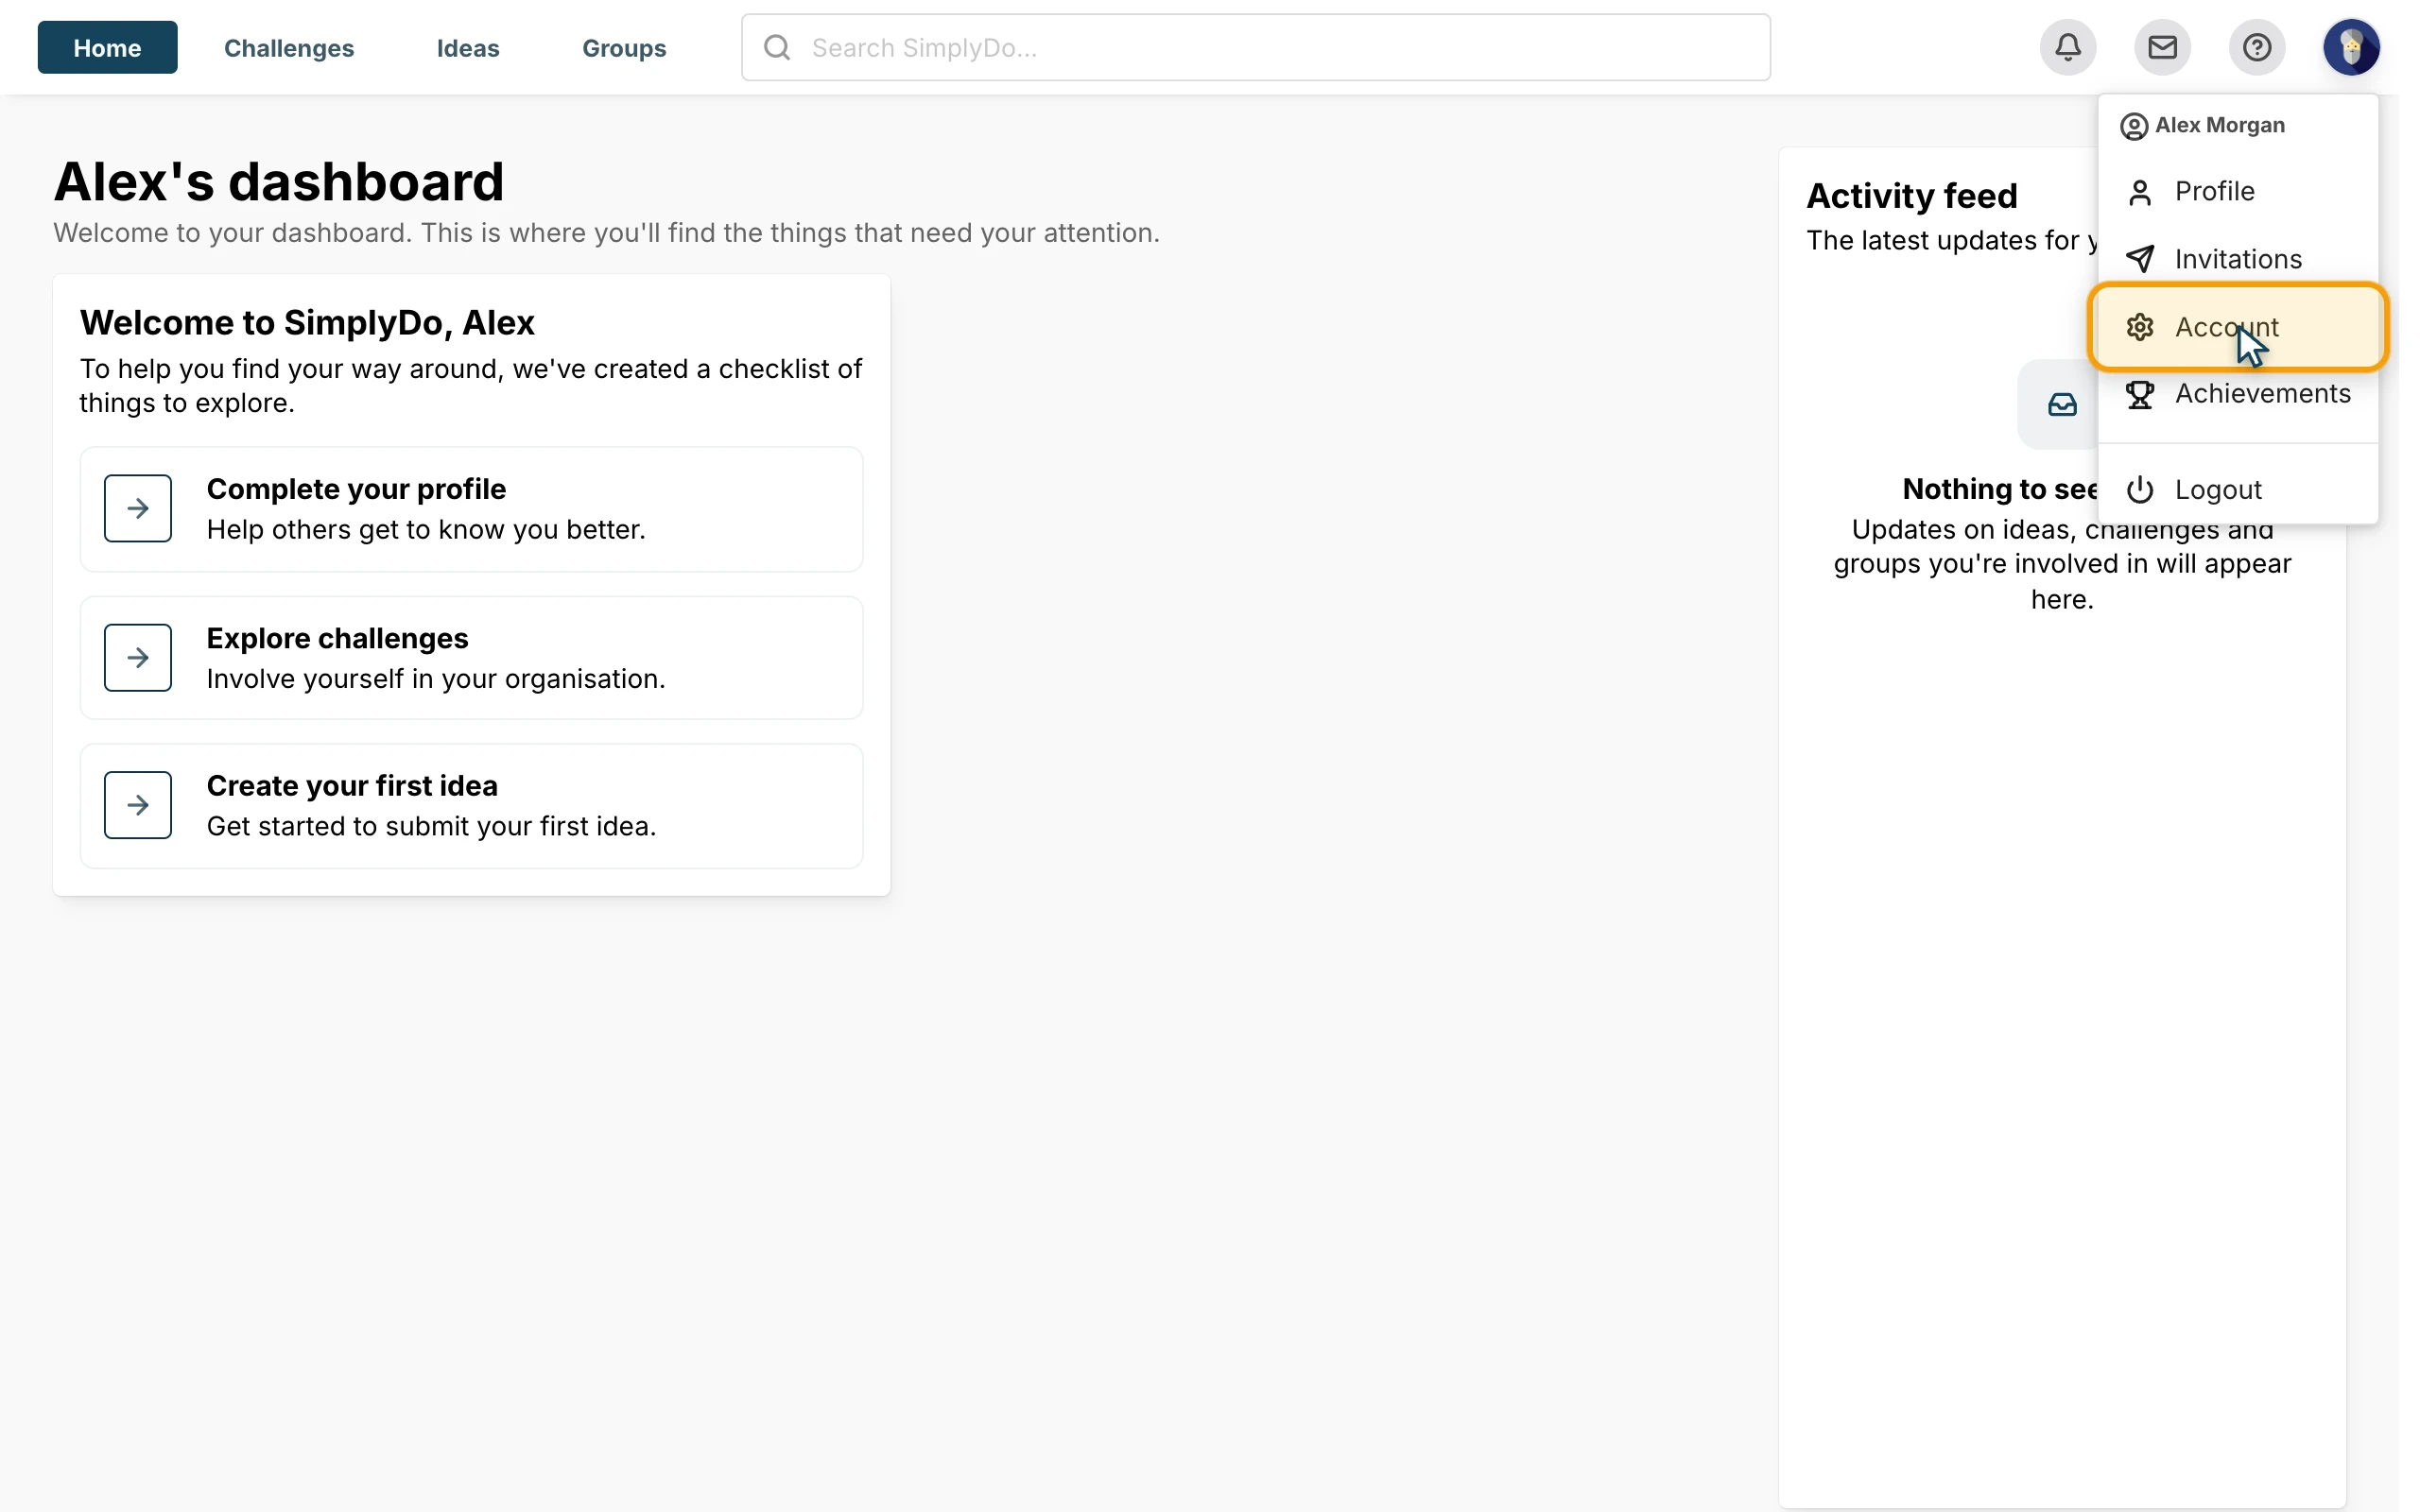This screenshot has height=1512, width=2420.
Task: Click the help question mark icon
Action: click(x=2256, y=47)
